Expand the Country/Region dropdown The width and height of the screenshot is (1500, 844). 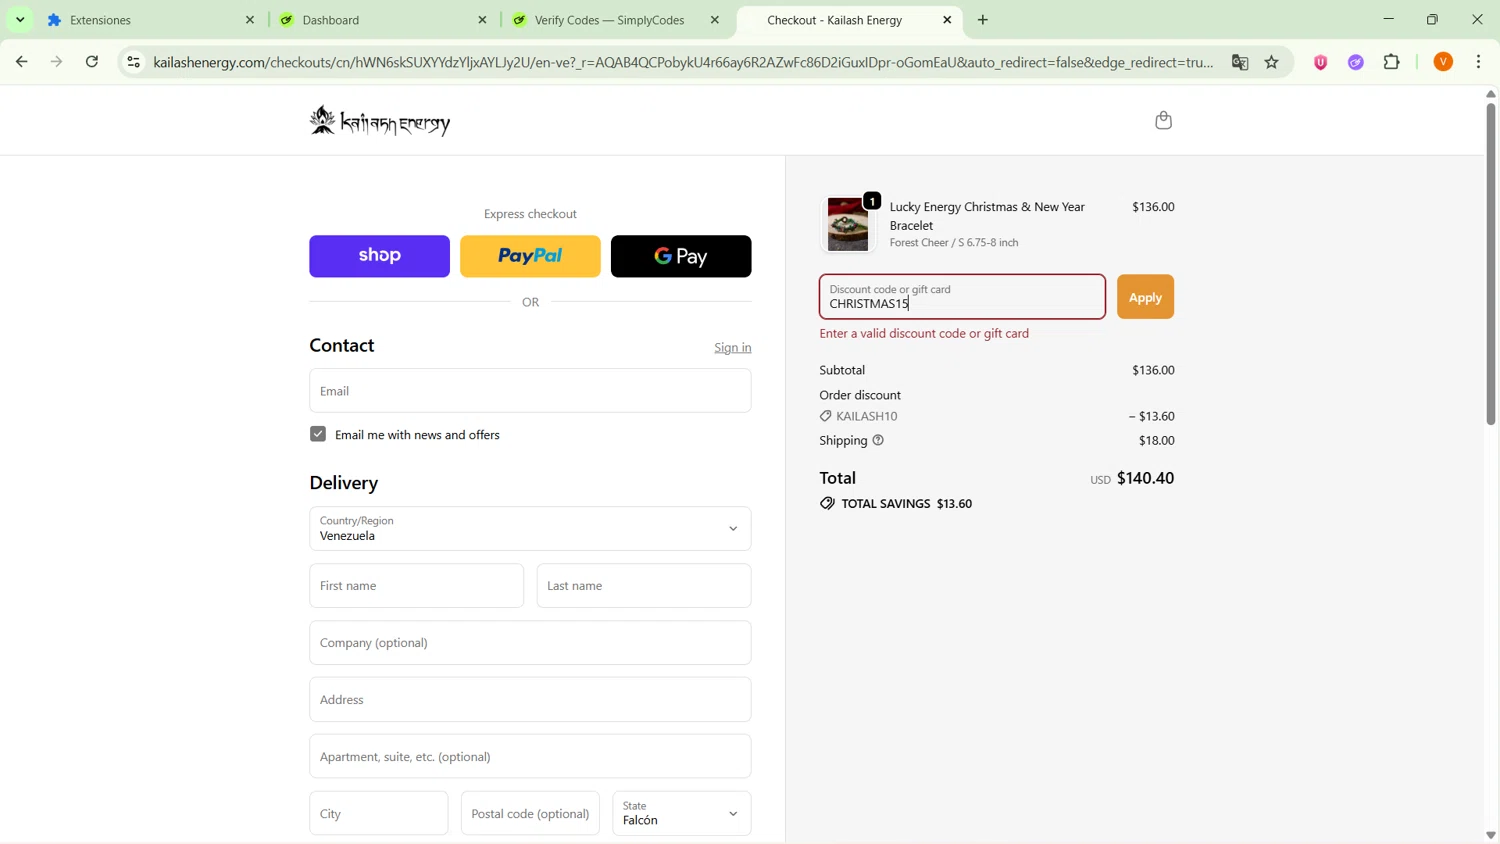pyautogui.click(x=530, y=529)
